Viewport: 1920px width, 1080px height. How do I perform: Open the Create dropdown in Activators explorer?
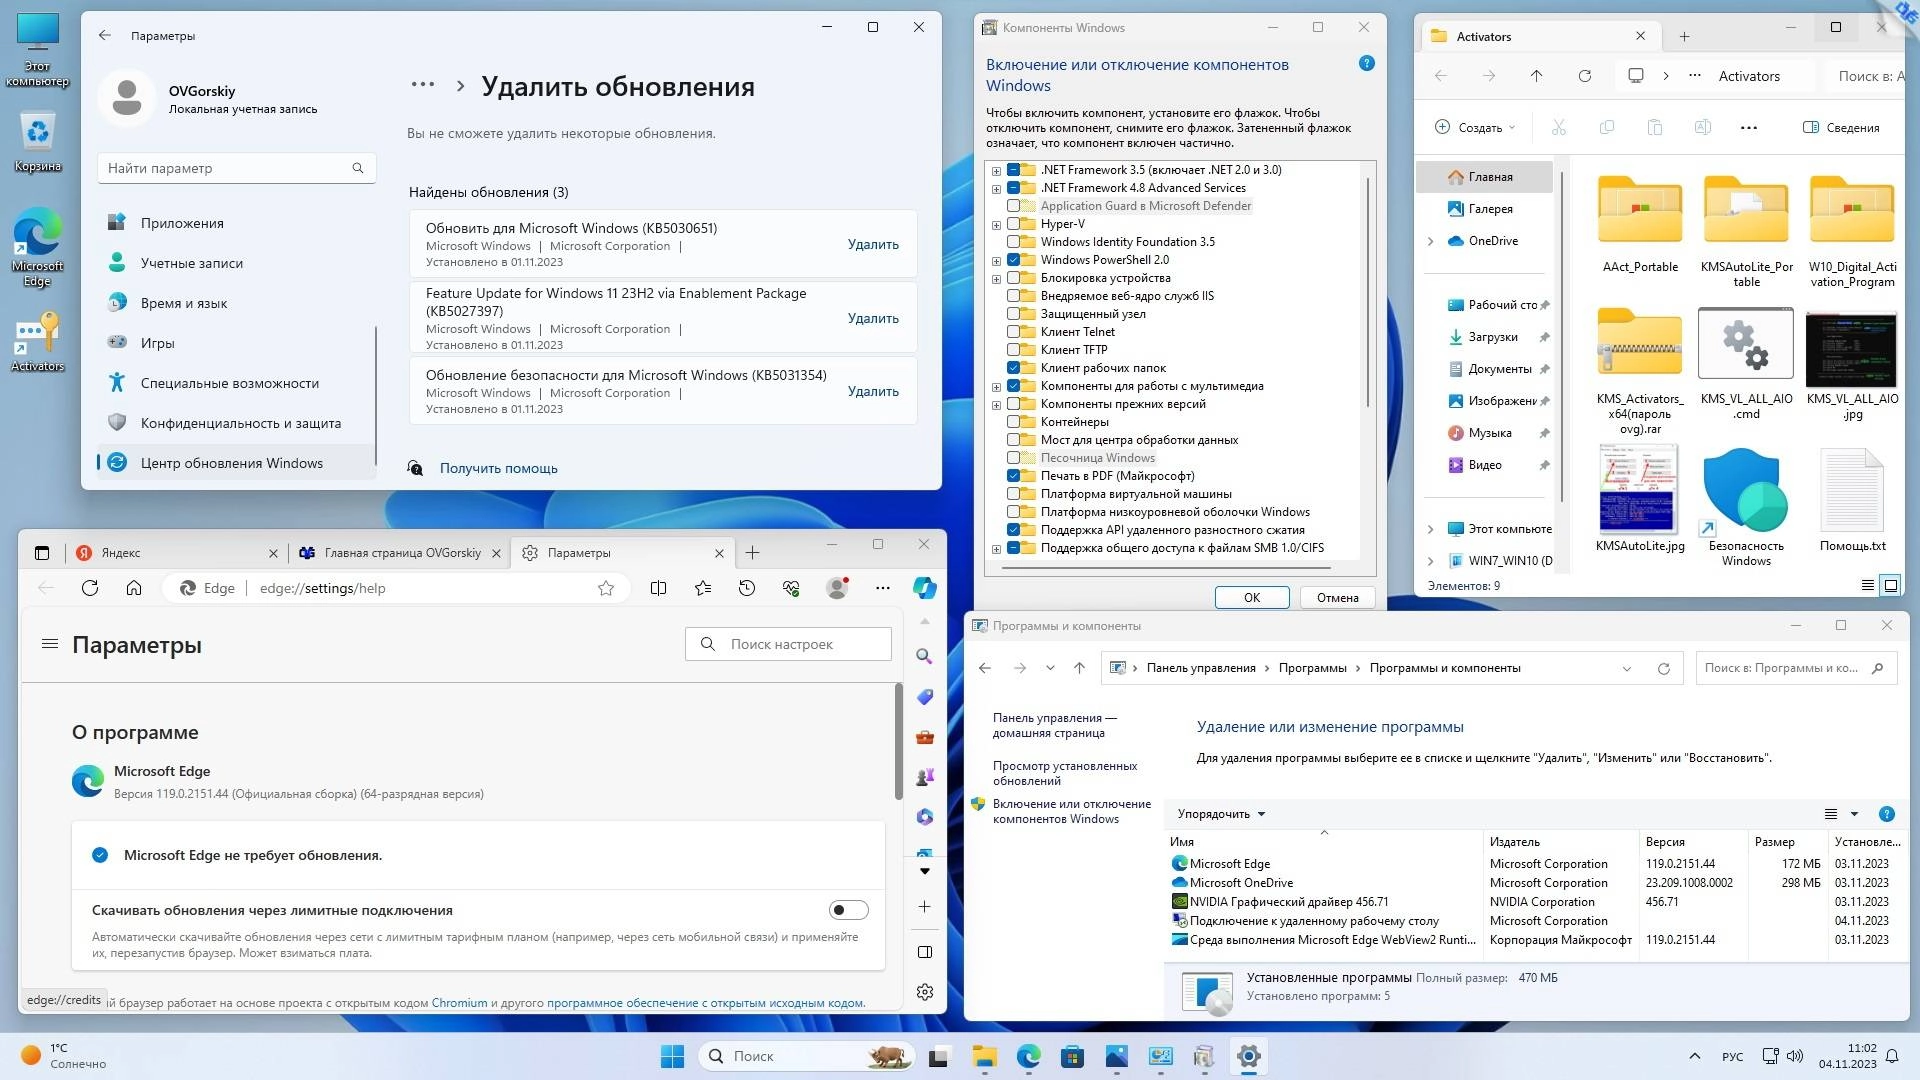[x=1475, y=127]
